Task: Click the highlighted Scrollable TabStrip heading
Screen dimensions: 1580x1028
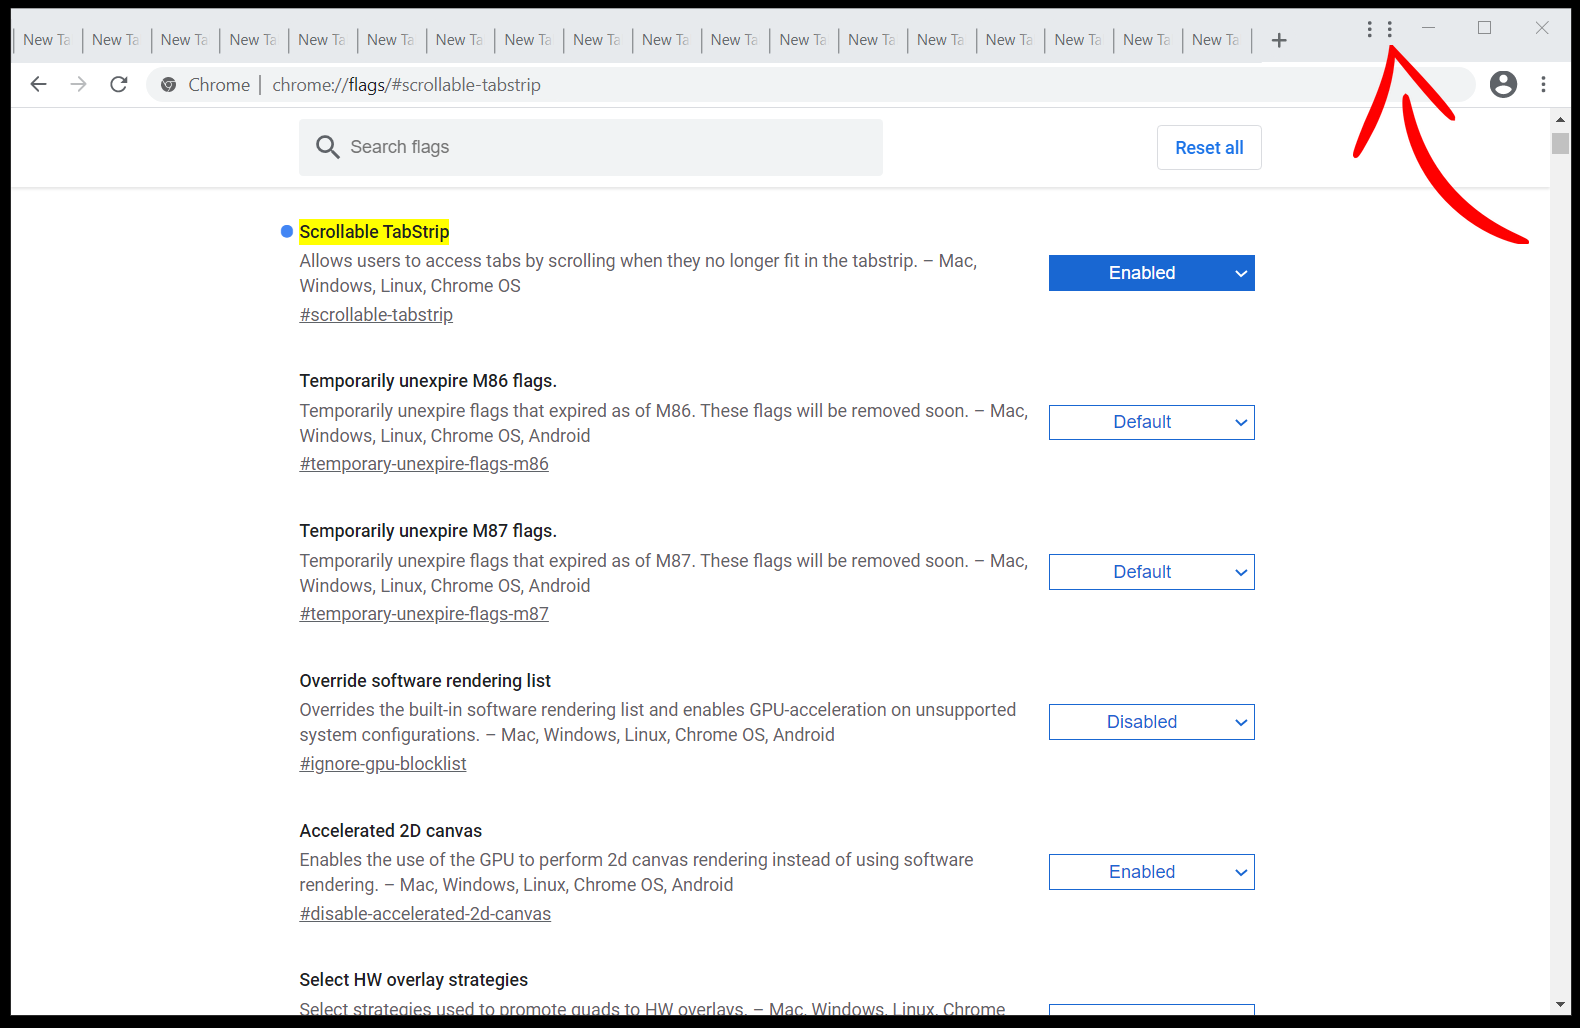Action: coord(374,232)
